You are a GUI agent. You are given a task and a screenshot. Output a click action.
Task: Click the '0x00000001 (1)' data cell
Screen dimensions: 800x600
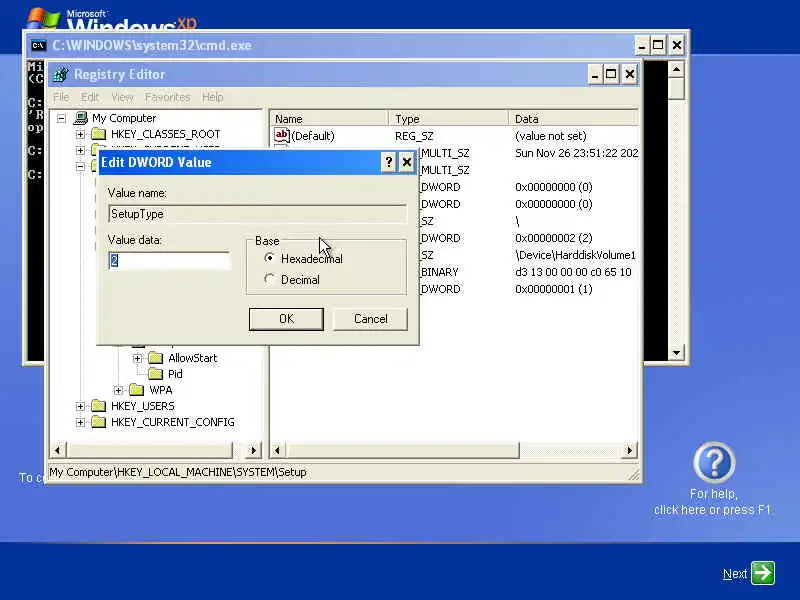[554, 289]
